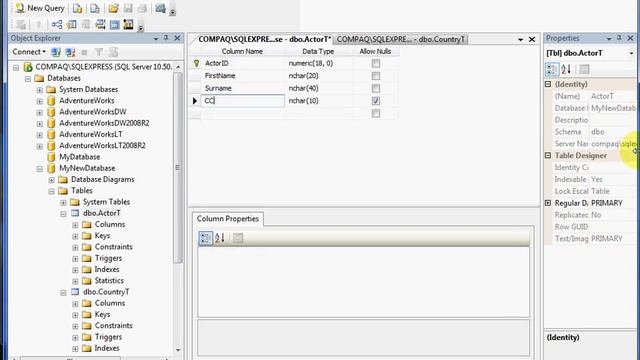Click the Set Primary Key icon in designer toolbar

(38, 25)
